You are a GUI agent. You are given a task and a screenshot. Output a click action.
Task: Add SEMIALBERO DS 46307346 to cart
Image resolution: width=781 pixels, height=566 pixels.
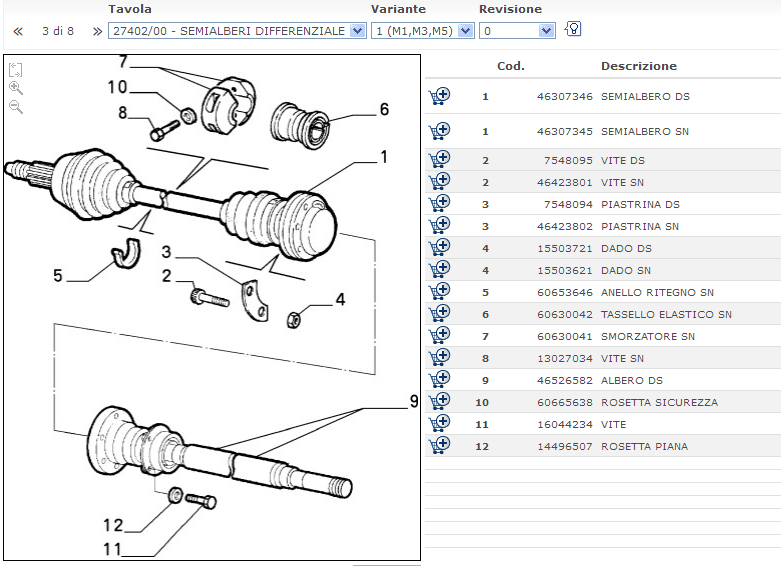coord(439,96)
